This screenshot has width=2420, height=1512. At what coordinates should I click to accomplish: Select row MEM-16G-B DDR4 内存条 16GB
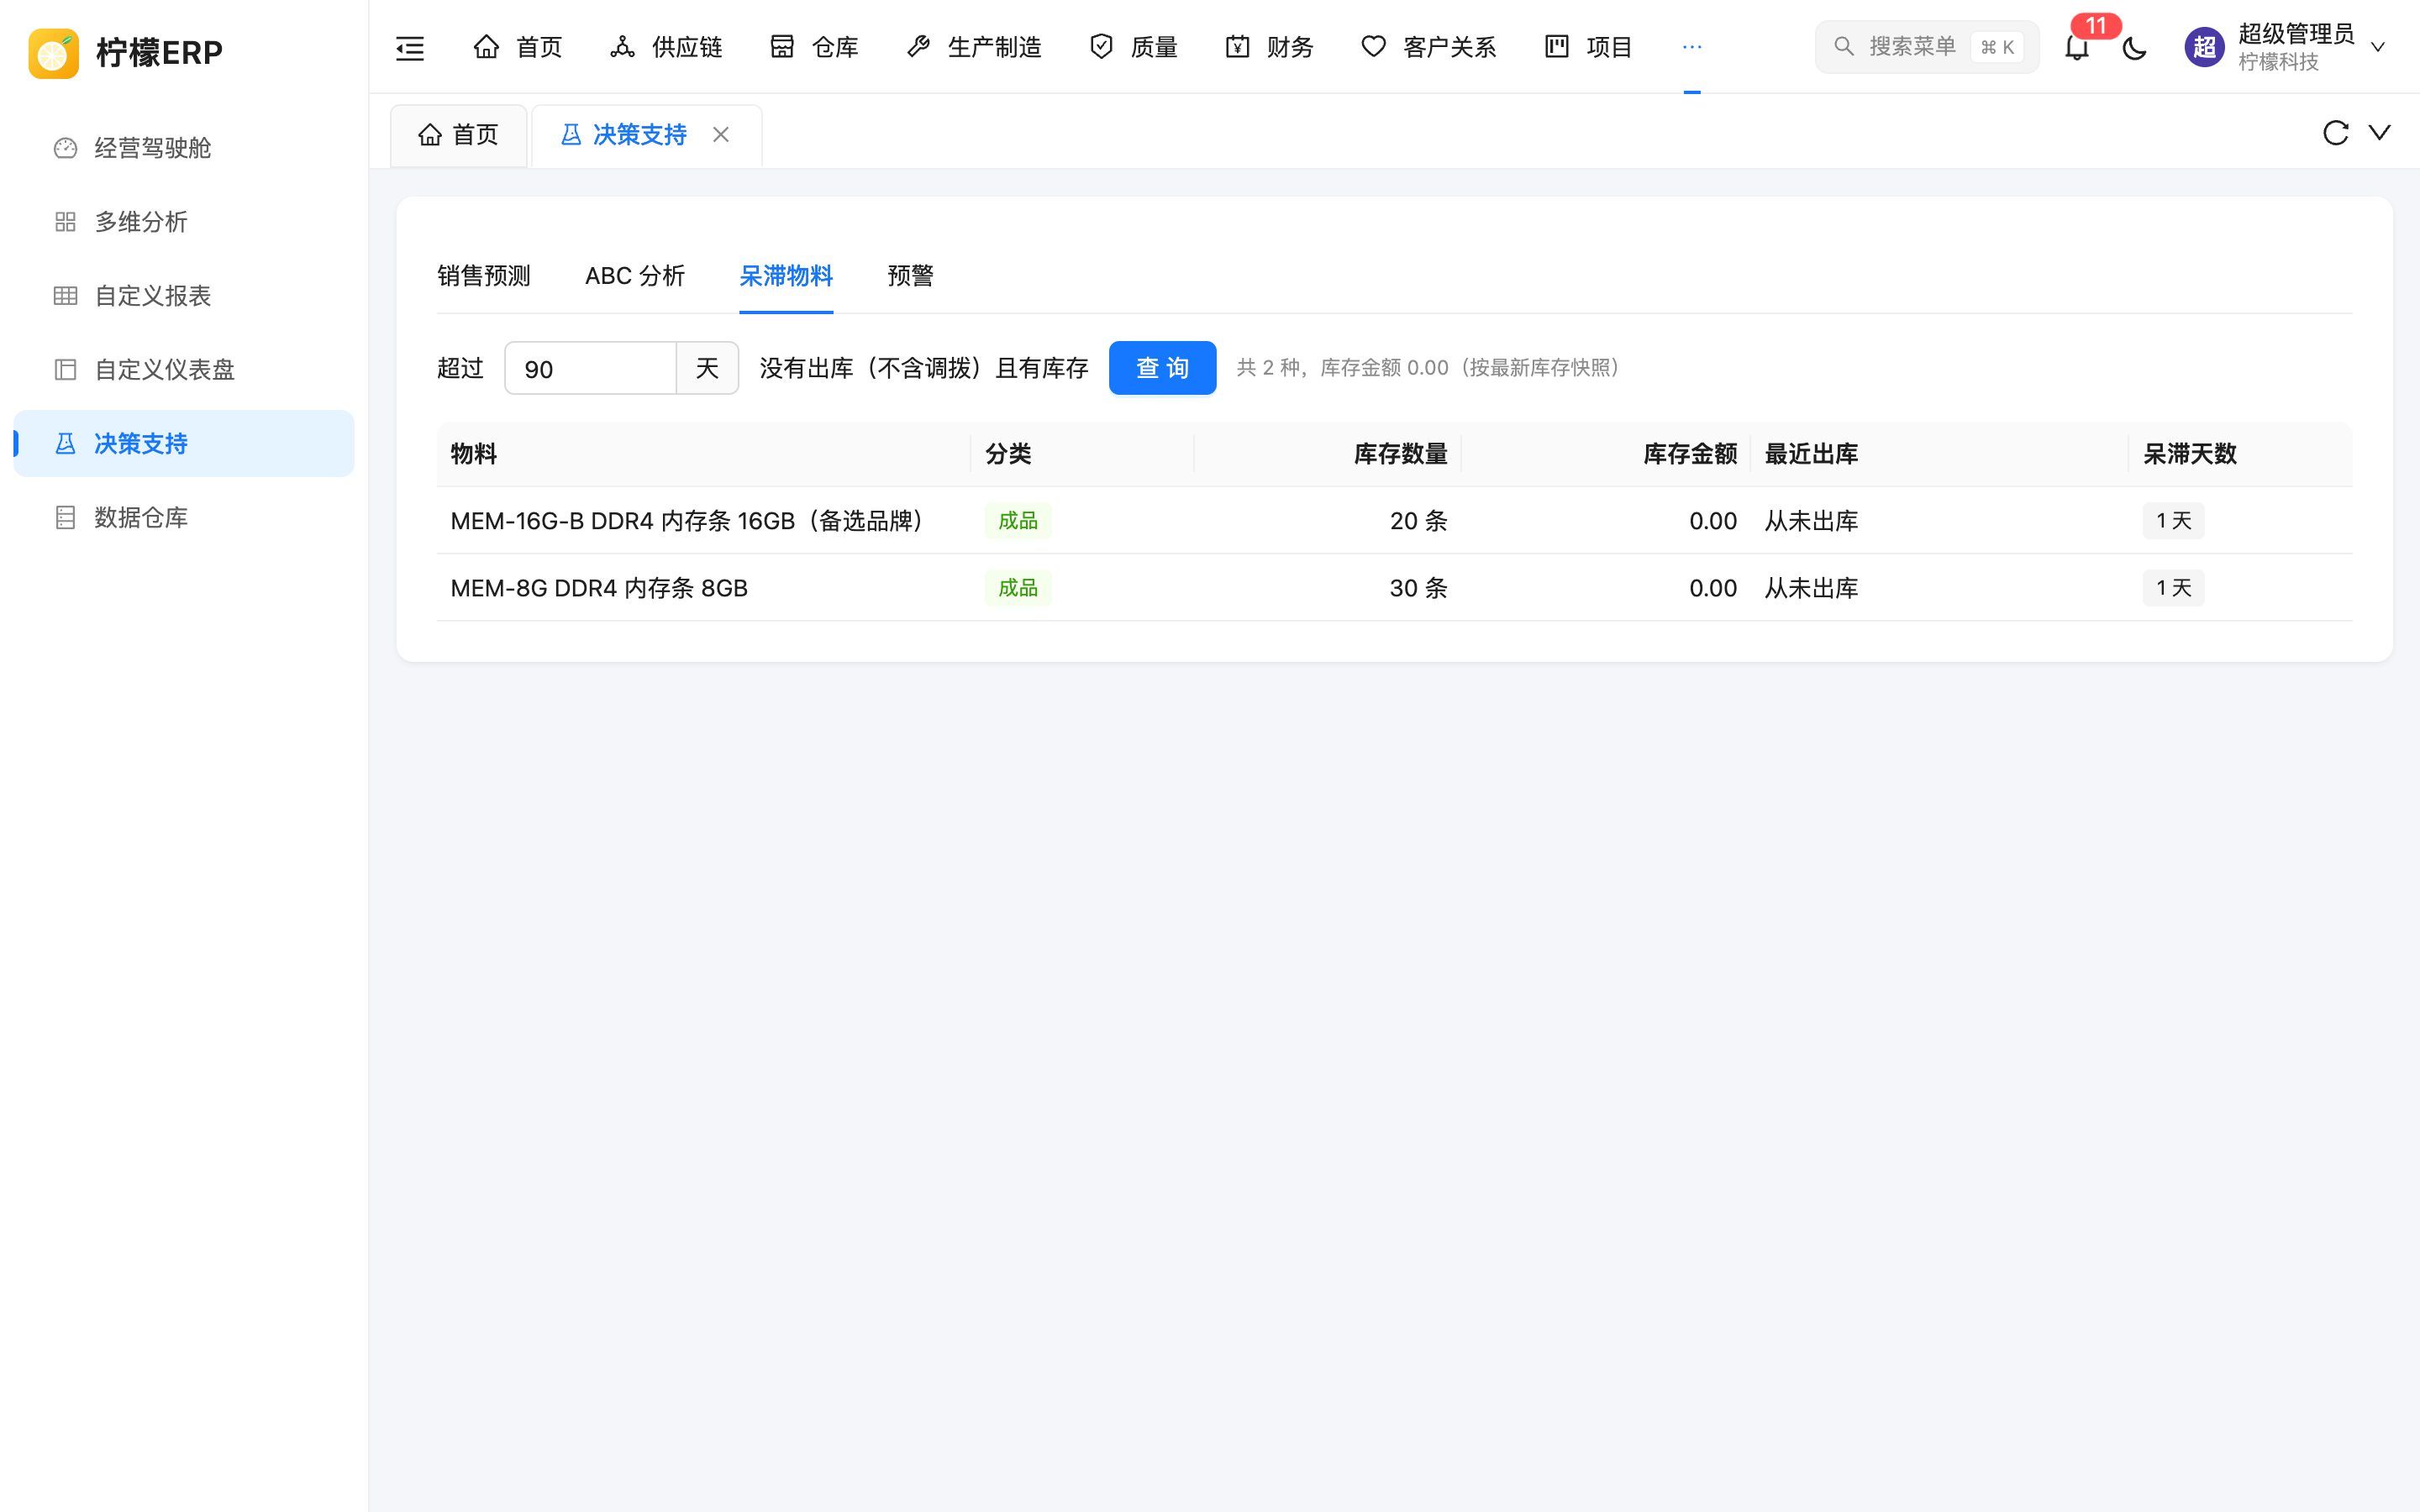click(1394, 521)
